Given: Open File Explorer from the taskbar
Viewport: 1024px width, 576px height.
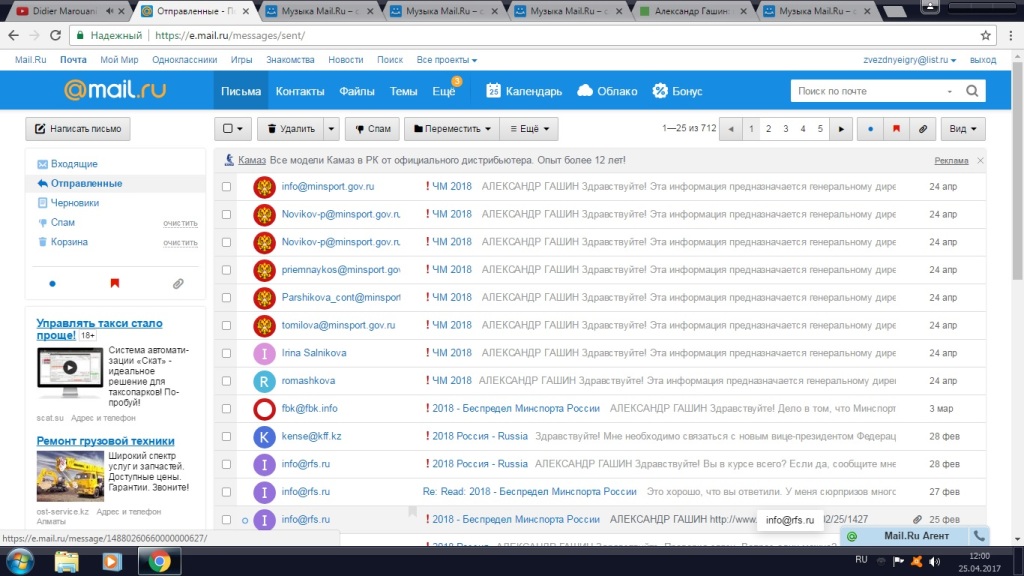Looking at the screenshot, I should (x=66, y=562).
